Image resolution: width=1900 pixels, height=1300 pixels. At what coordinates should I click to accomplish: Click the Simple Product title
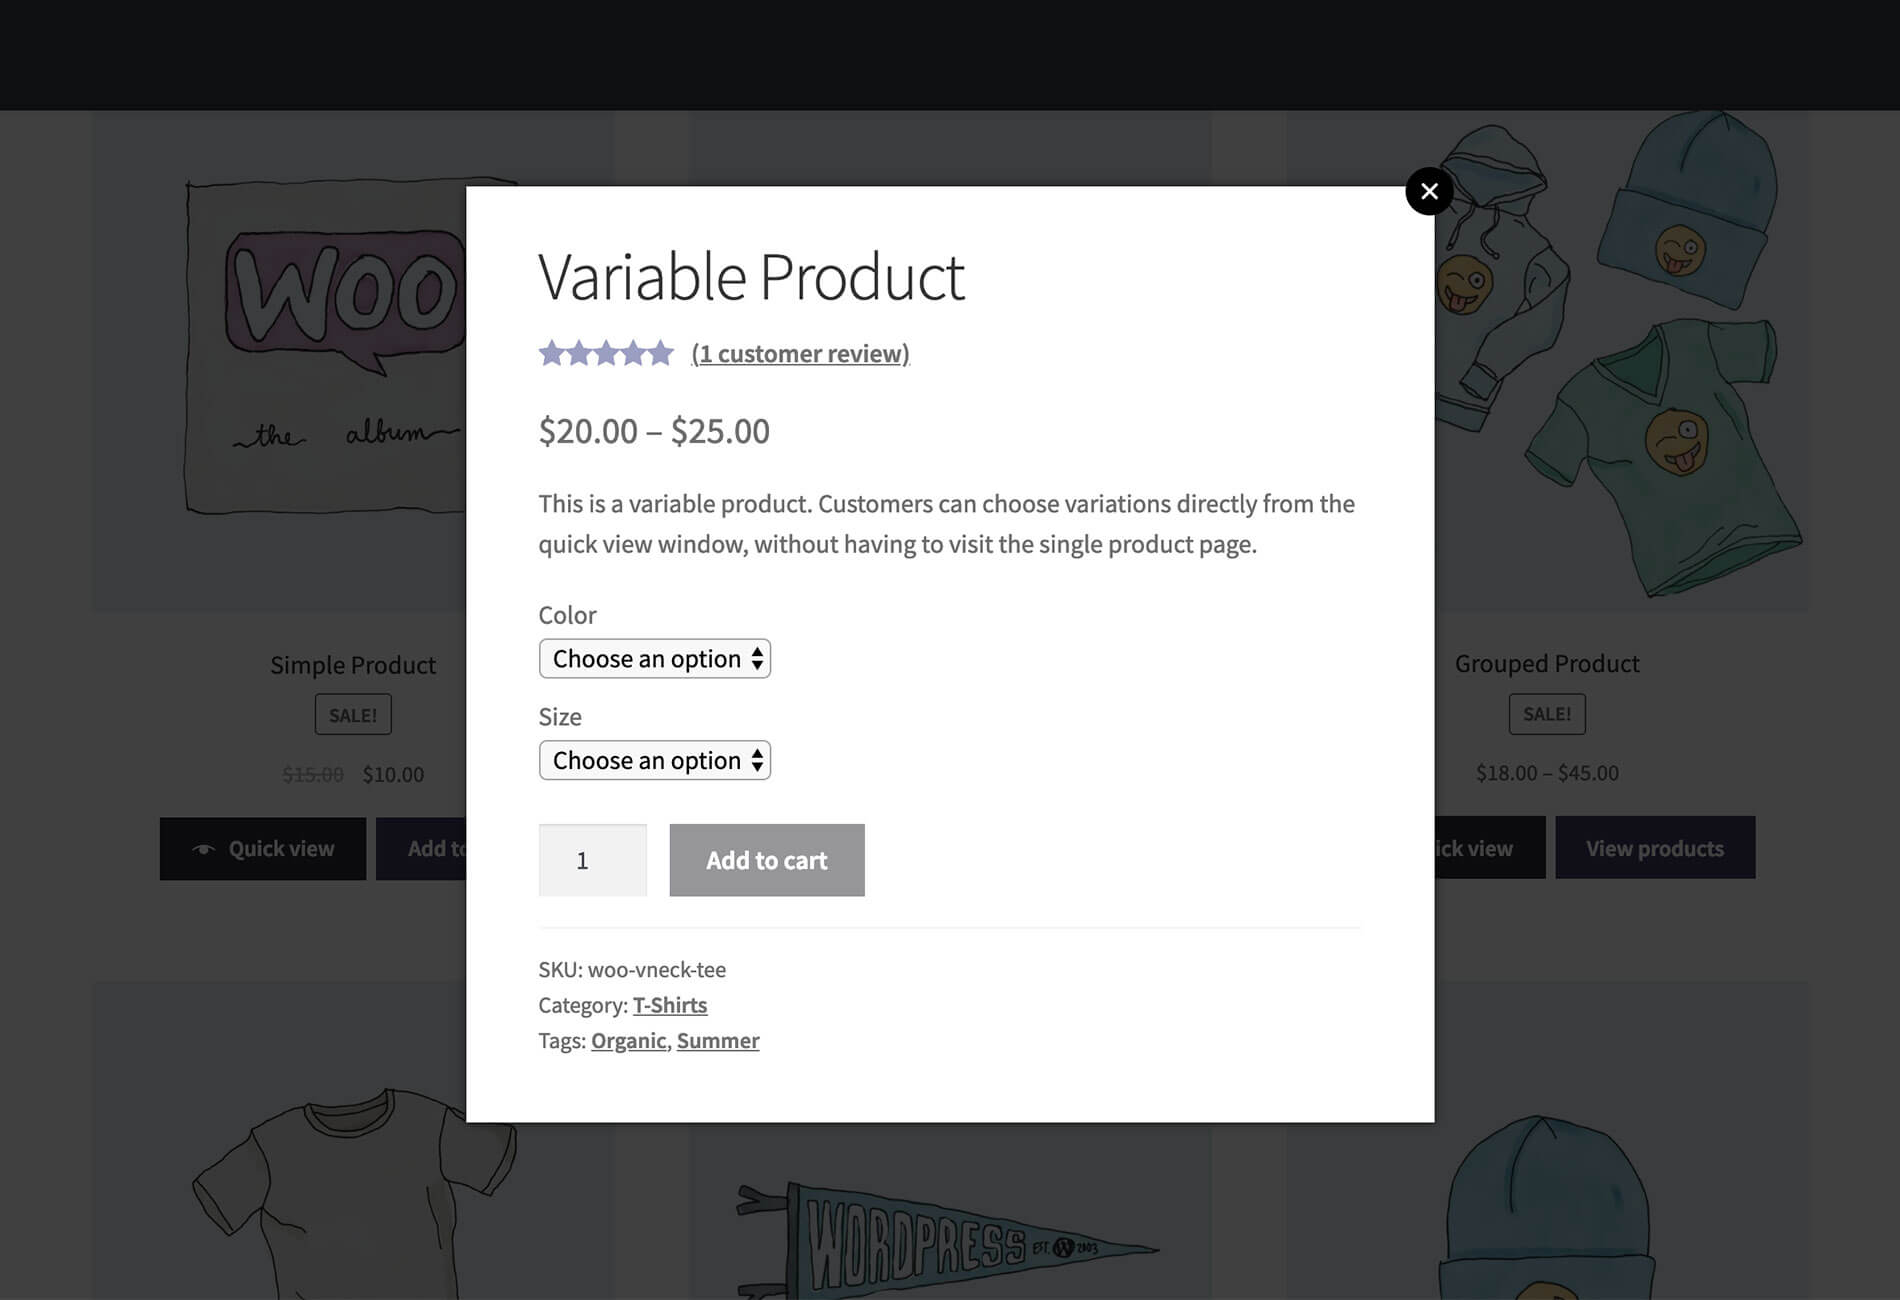click(x=353, y=665)
